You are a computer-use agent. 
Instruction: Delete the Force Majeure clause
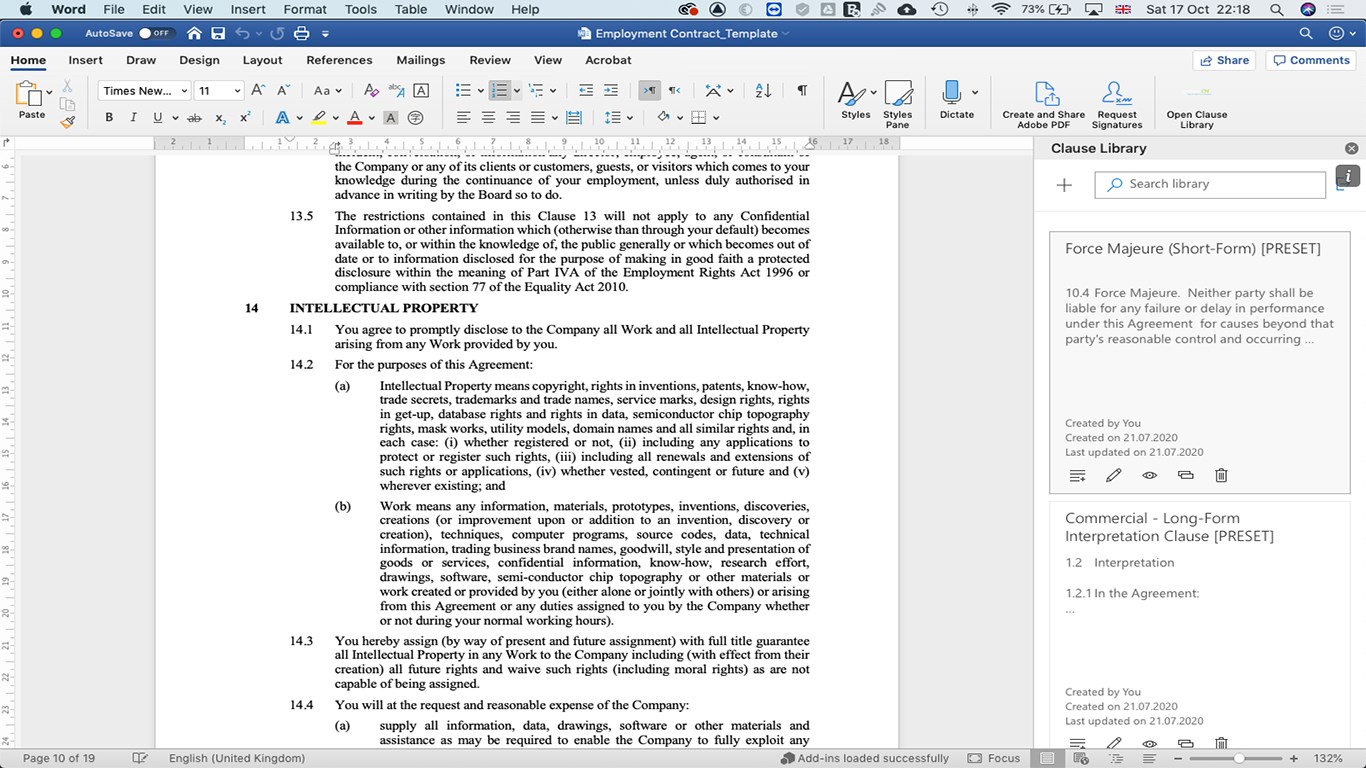(1221, 476)
